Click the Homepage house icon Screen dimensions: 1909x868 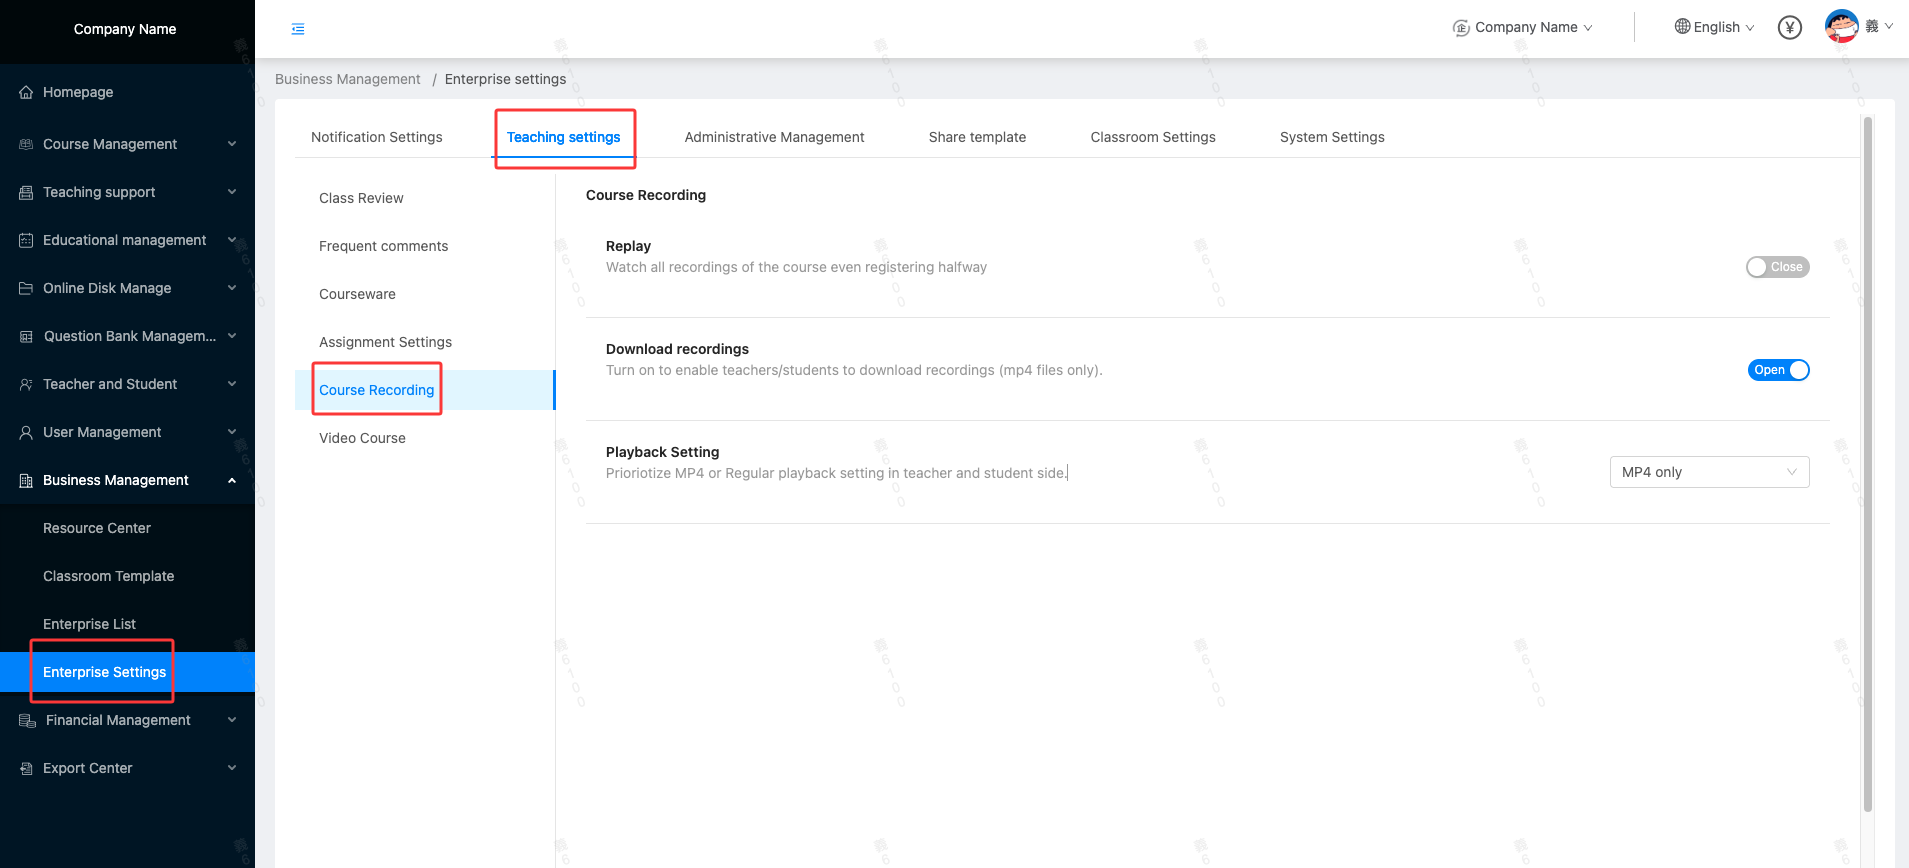click(26, 92)
